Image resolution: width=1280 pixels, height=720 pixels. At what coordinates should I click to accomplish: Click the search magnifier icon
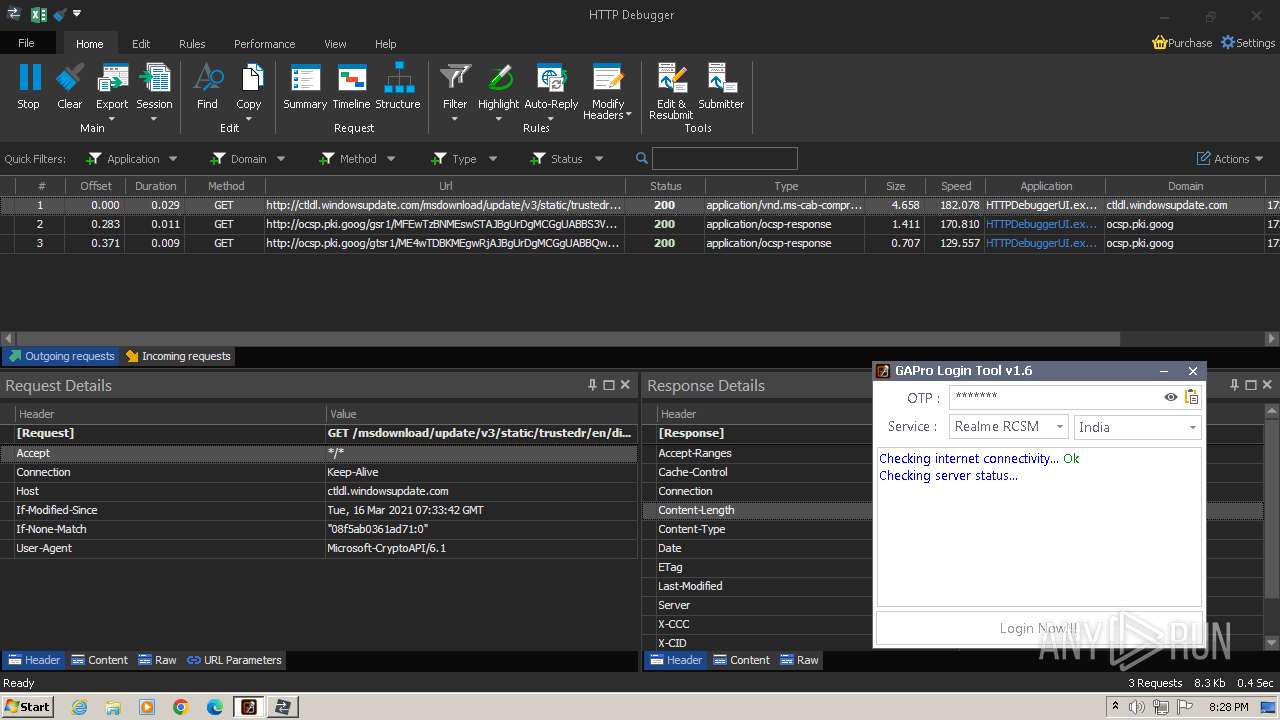coord(642,159)
